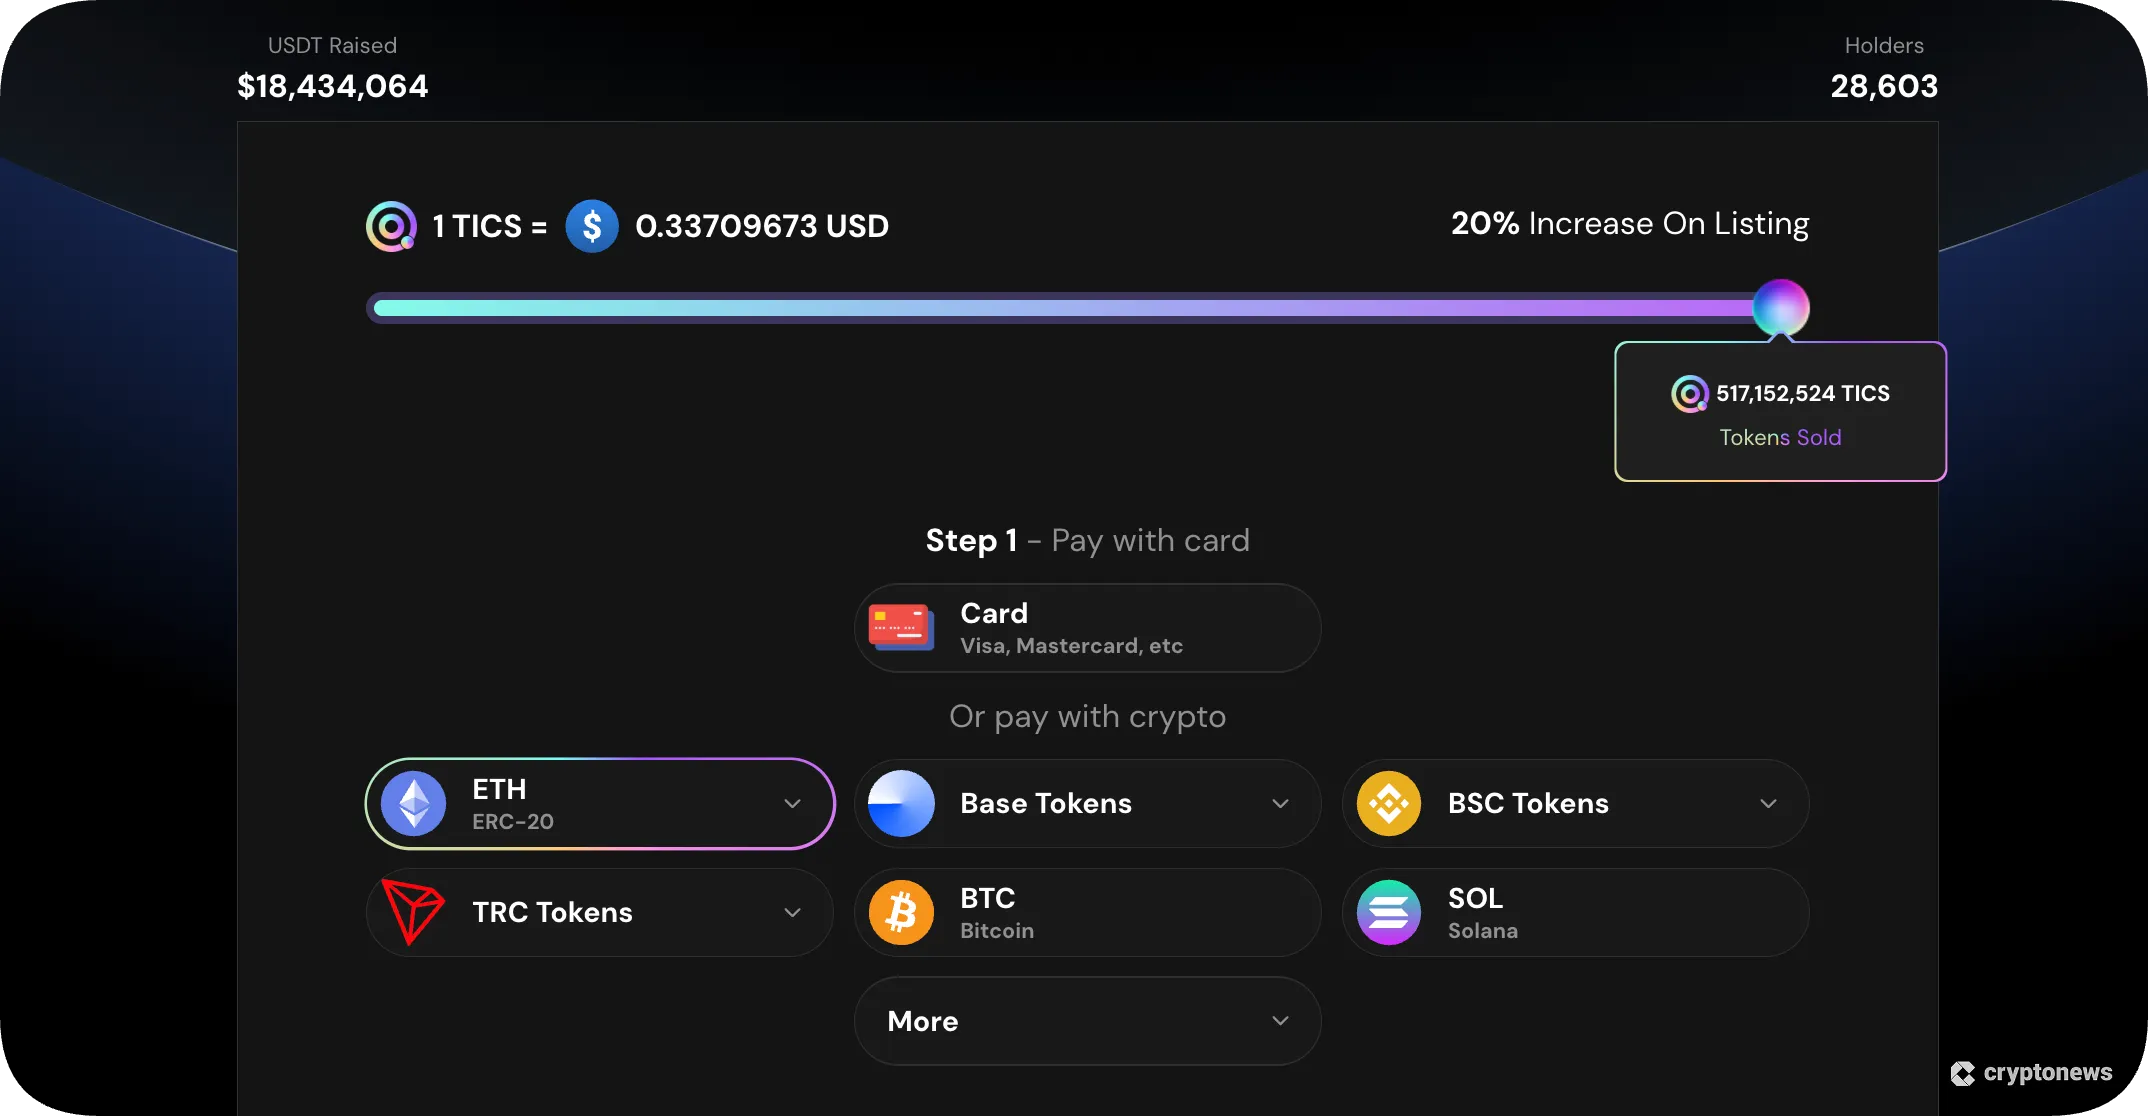Click the orange Bitcoin icon
This screenshot has width=2148, height=1116.
click(x=901, y=912)
